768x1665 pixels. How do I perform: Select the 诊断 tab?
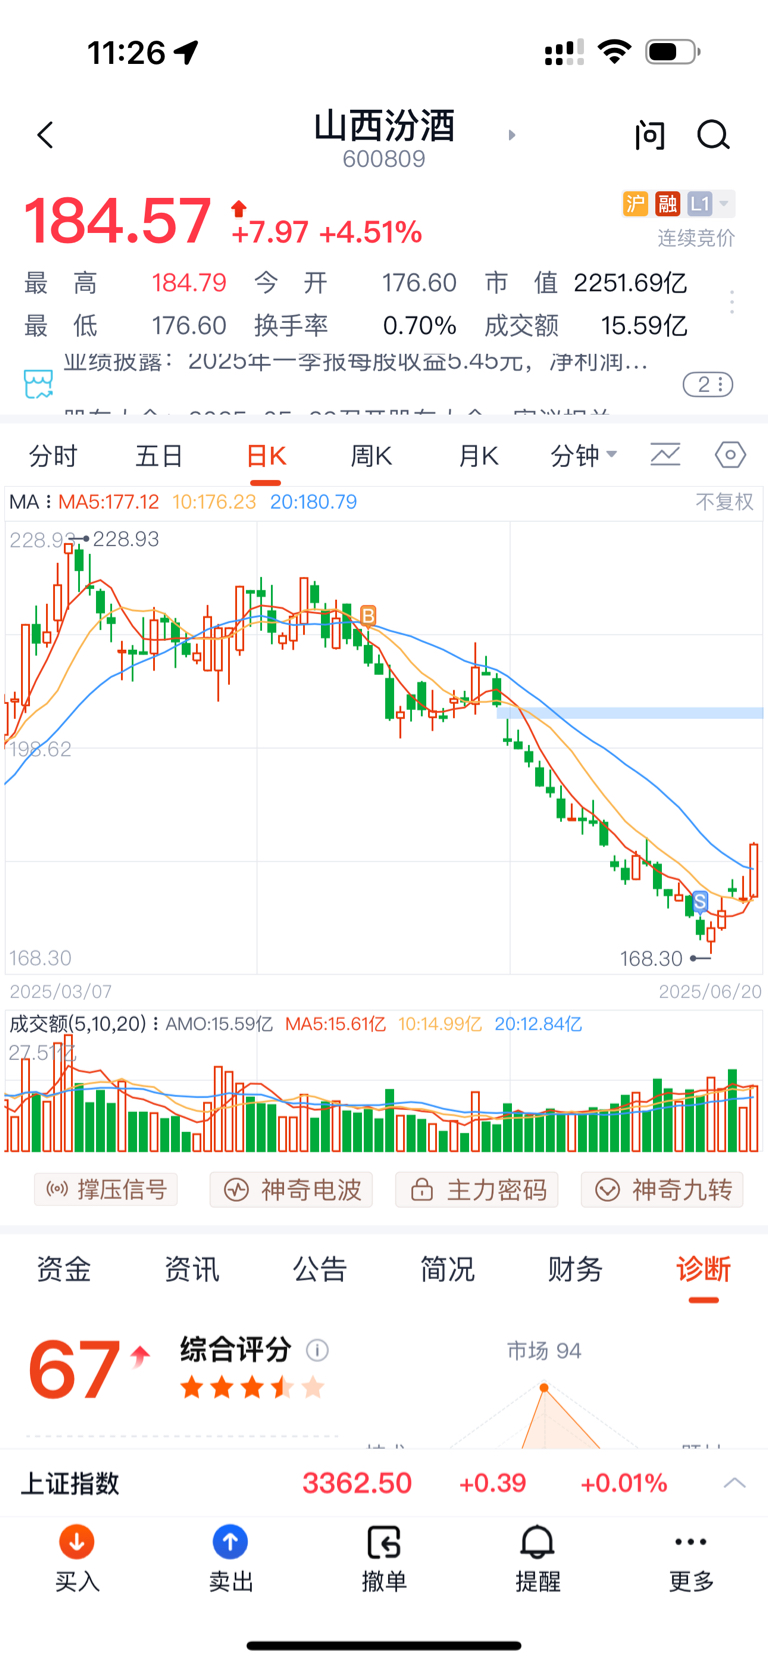coord(703,1269)
